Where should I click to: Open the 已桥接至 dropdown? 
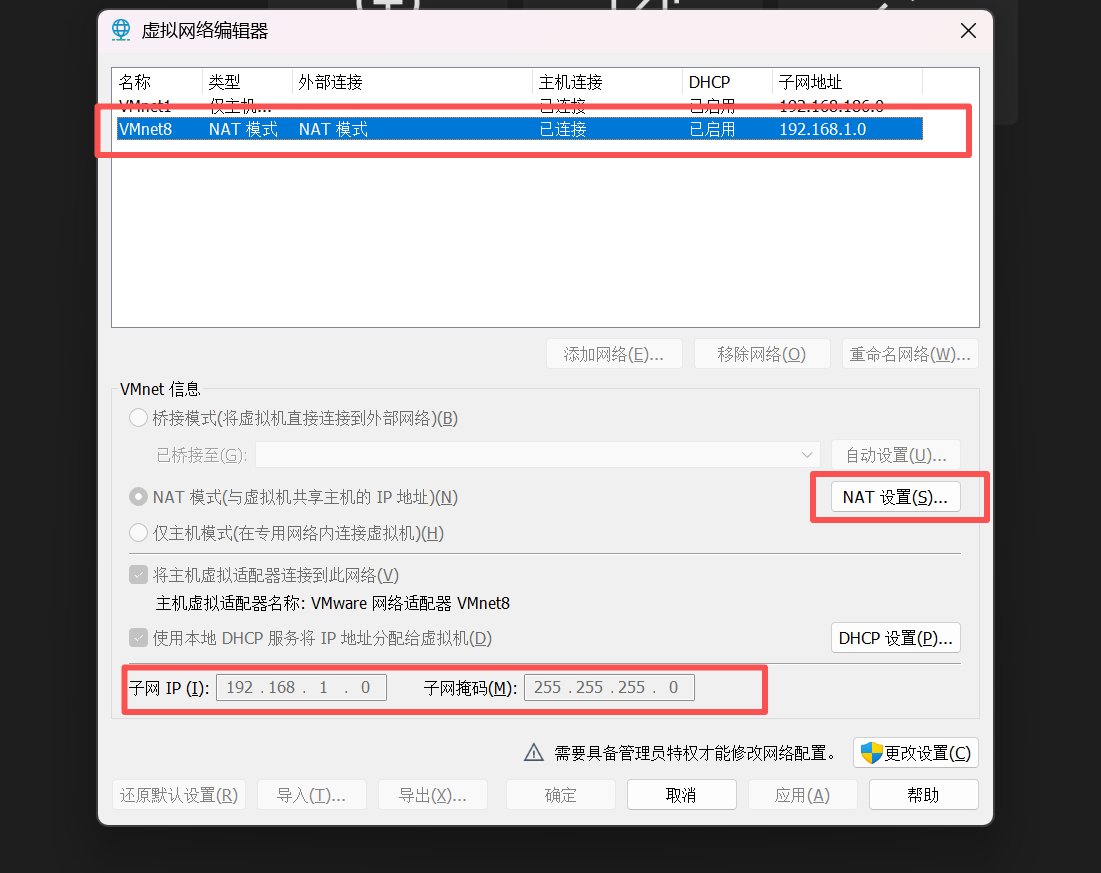pyautogui.click(x=538, y=455)
